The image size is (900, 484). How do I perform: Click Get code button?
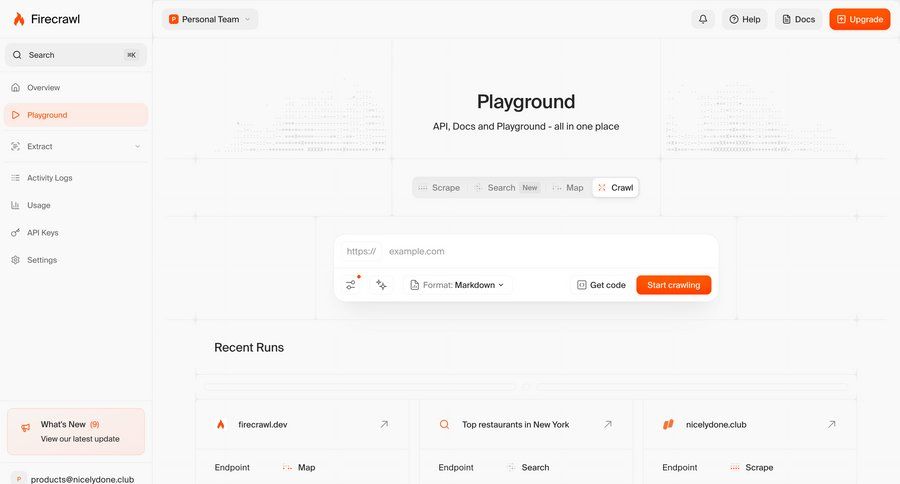pos(601,285)
